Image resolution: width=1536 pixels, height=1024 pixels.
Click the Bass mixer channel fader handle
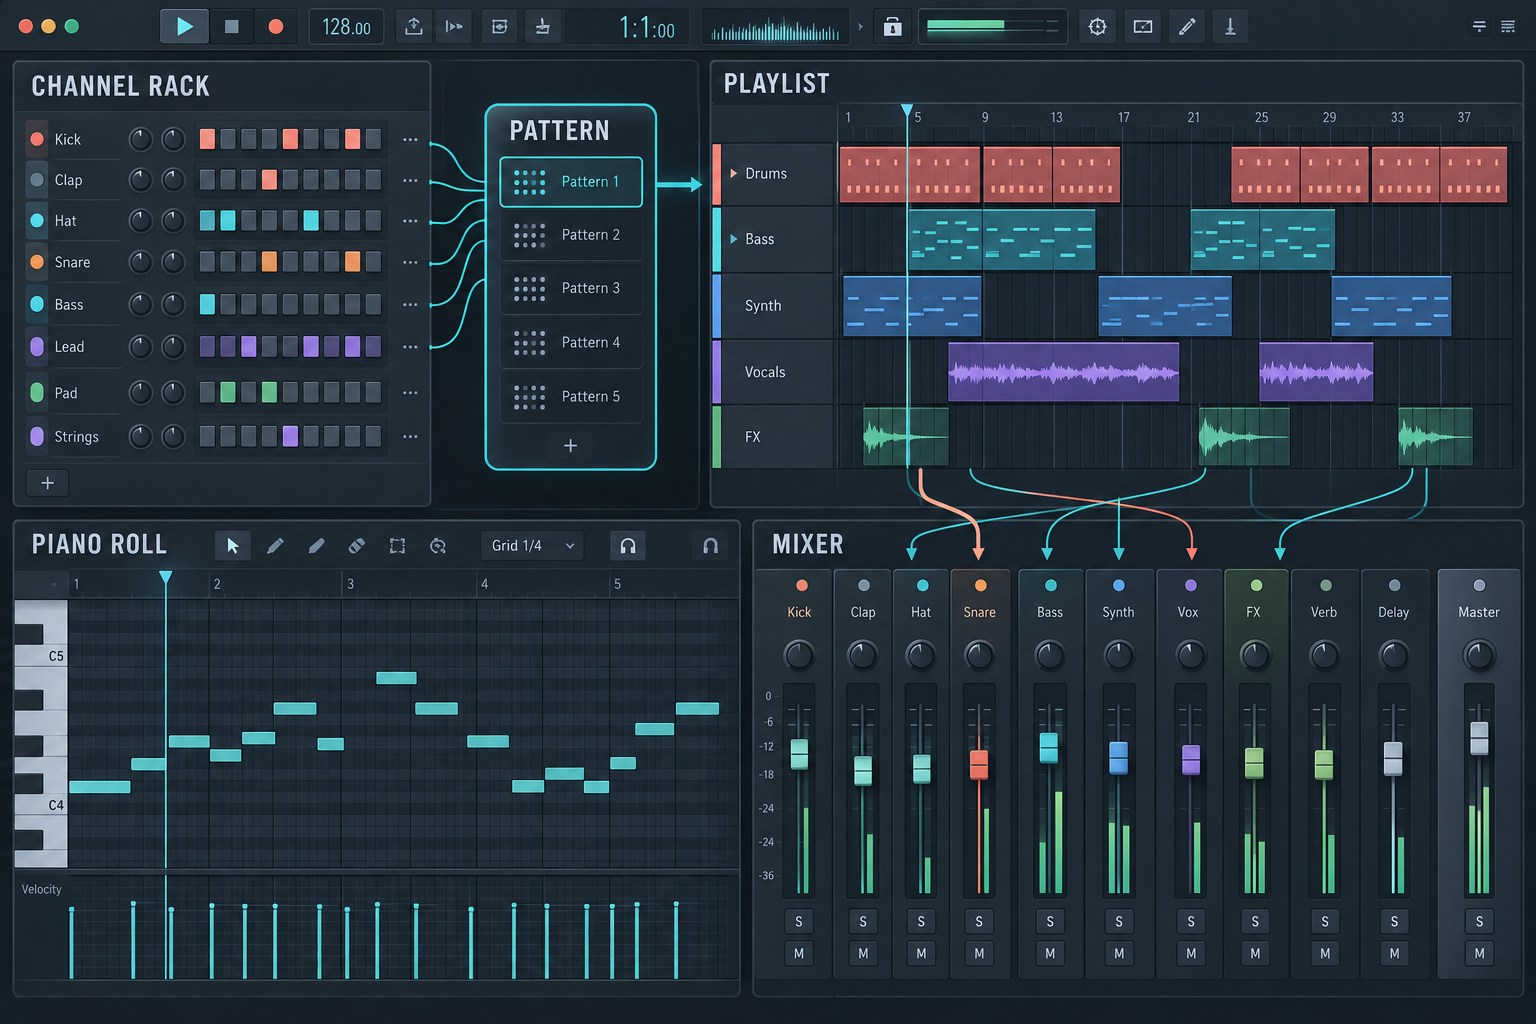click(1049, 748)
